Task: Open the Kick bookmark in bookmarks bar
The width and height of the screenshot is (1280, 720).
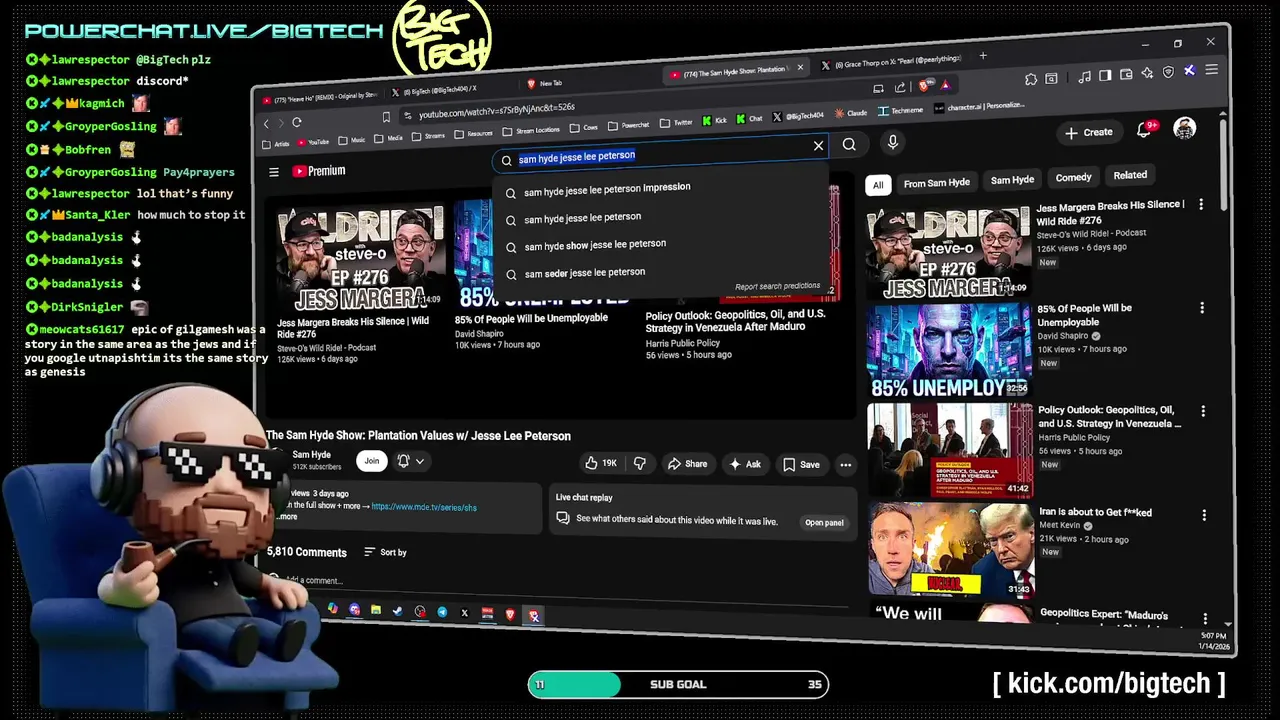Action: (x=714, y=120)
